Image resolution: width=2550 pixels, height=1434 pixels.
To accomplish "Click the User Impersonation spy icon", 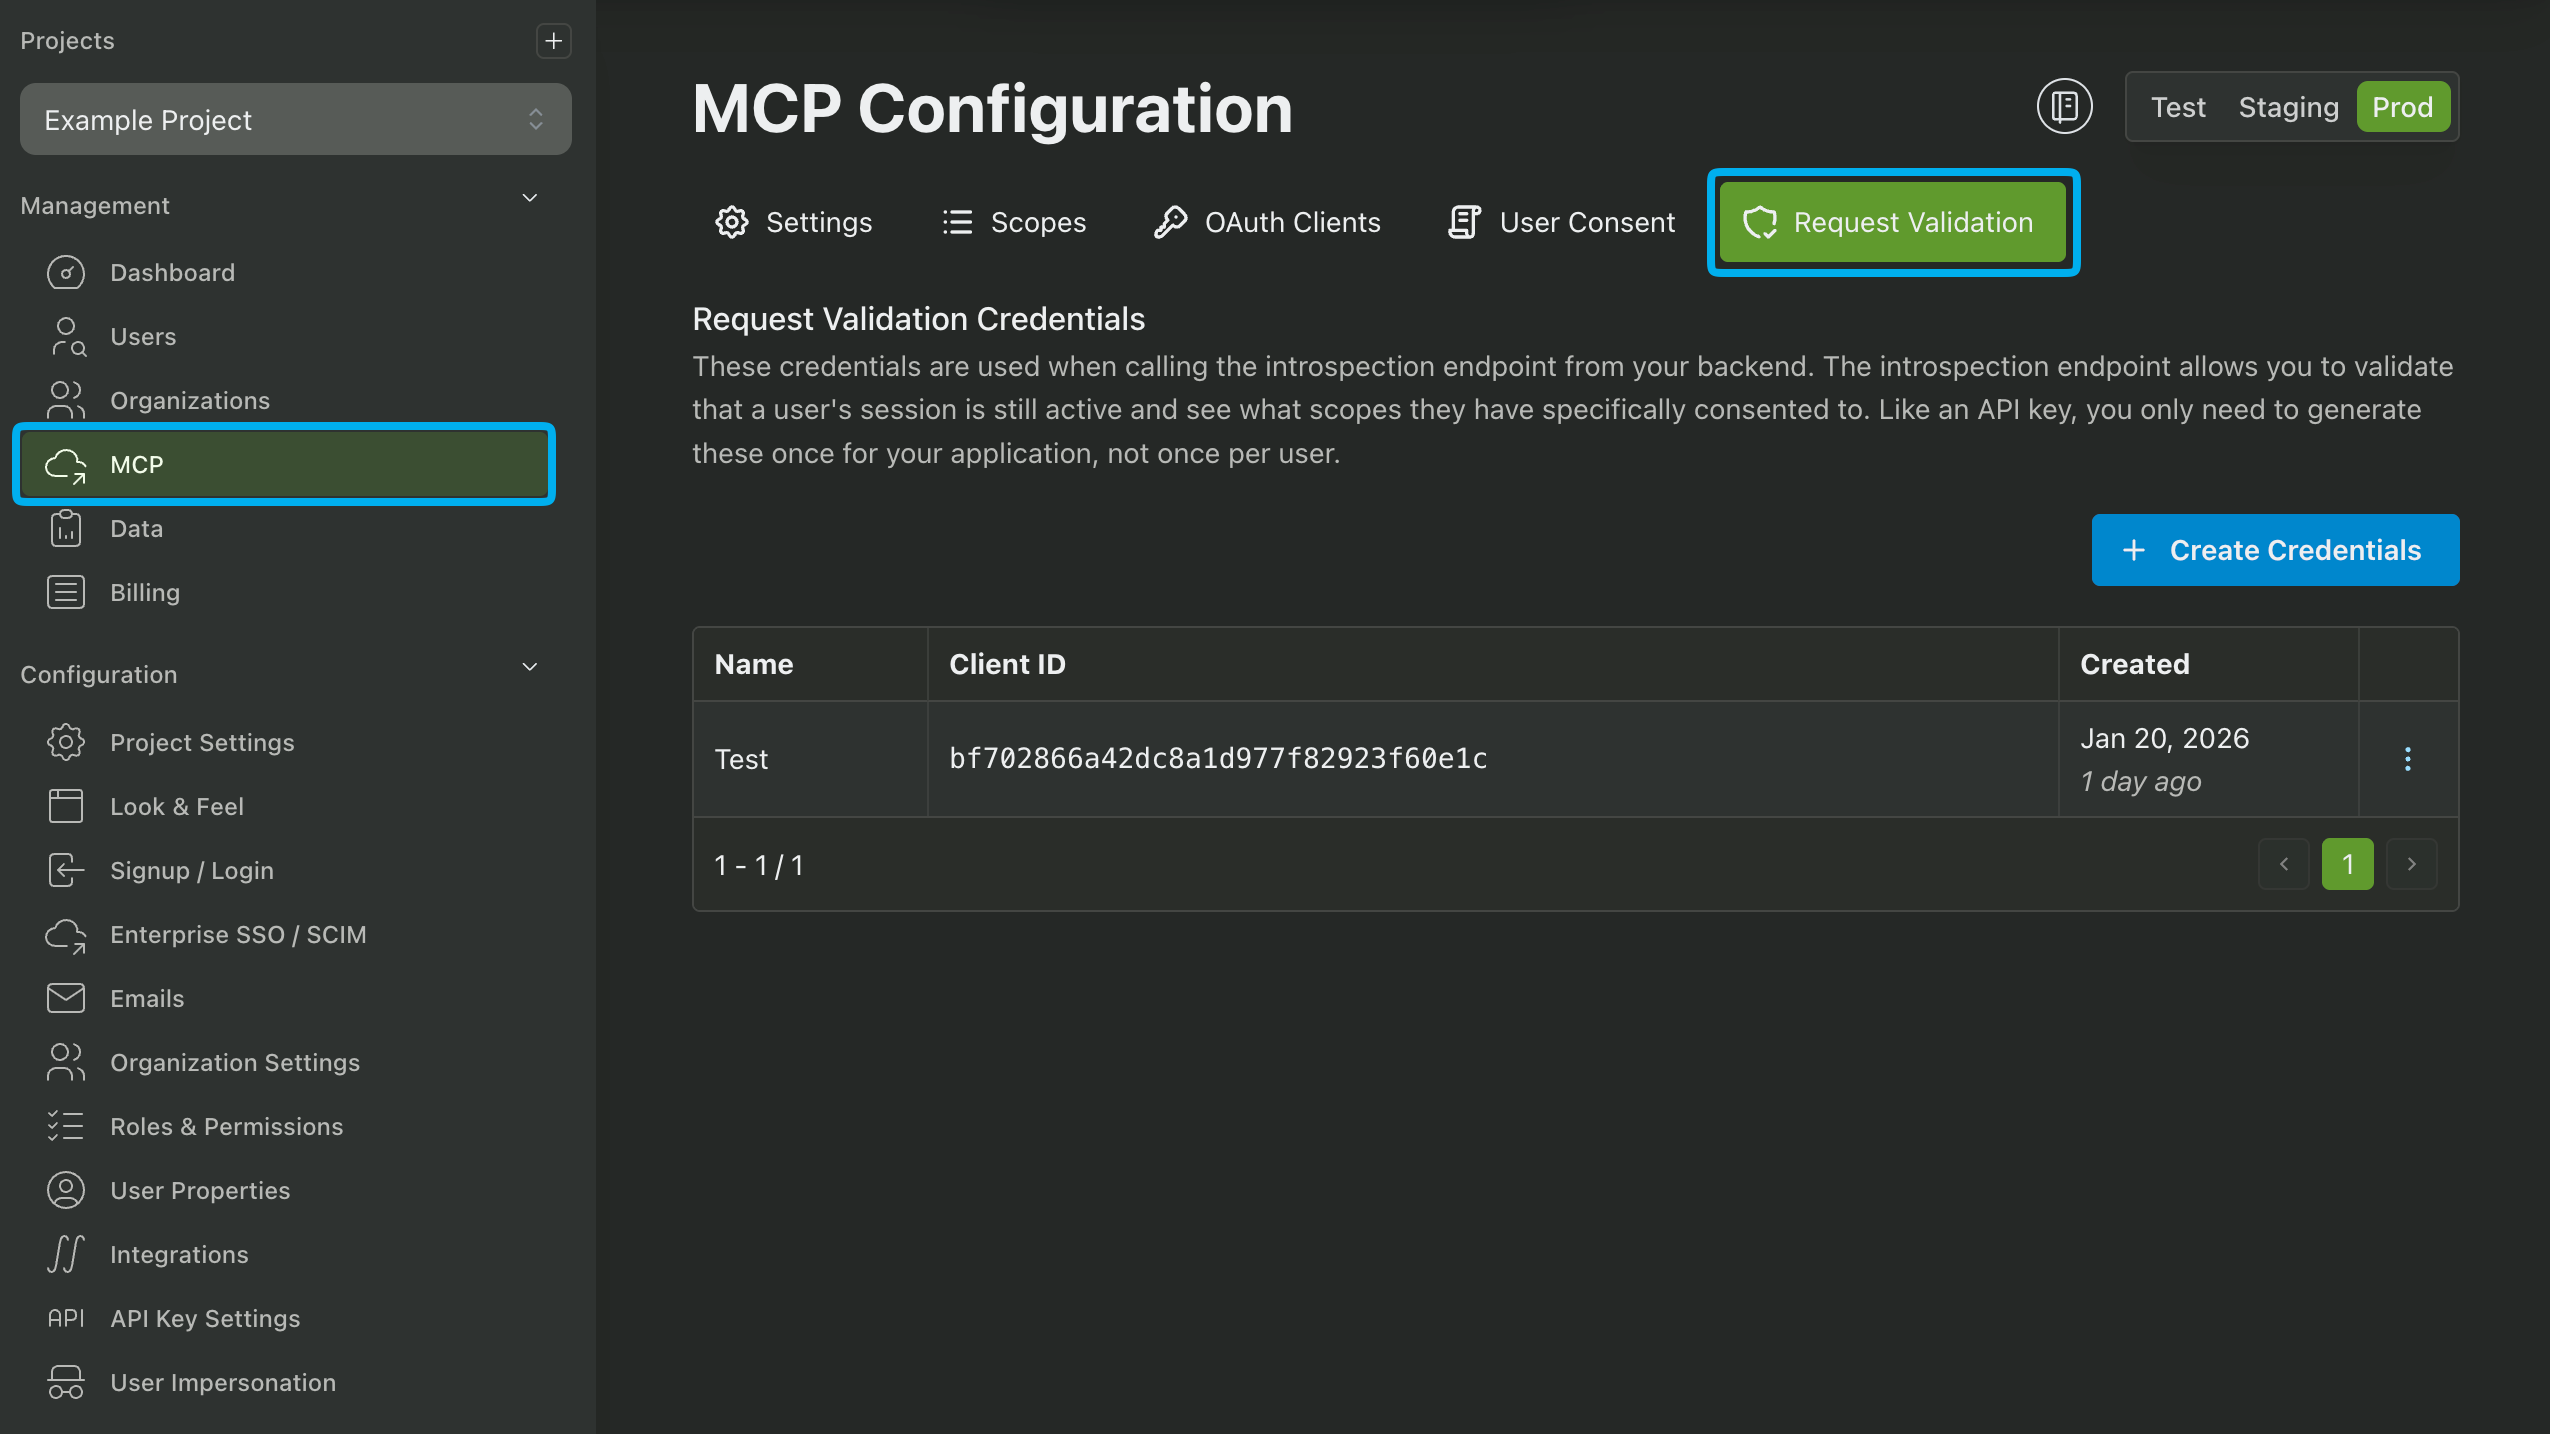I will [x=66, y=1382].
